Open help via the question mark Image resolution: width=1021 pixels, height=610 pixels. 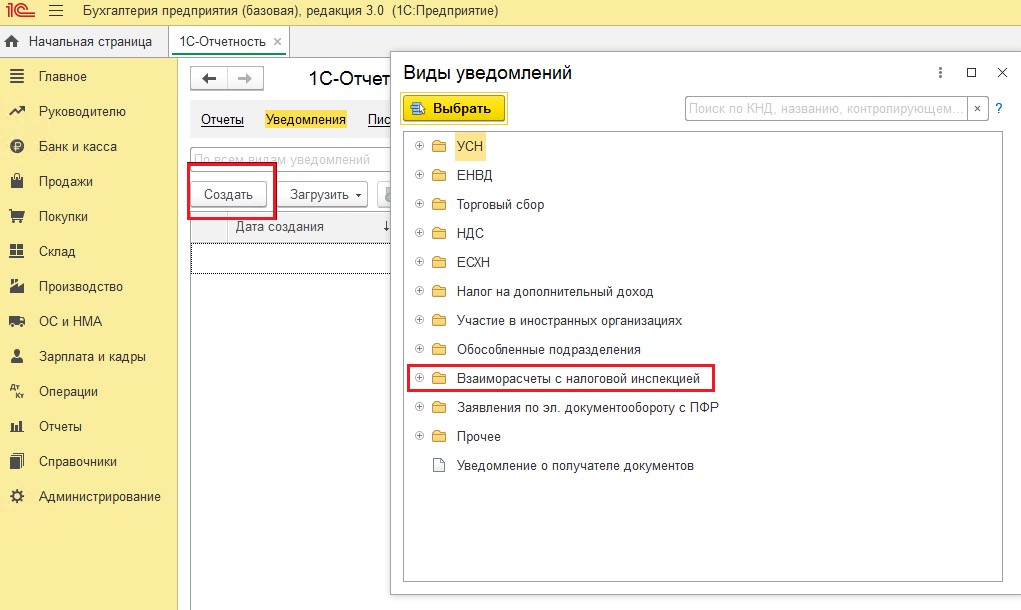click(x=999, y=109)
